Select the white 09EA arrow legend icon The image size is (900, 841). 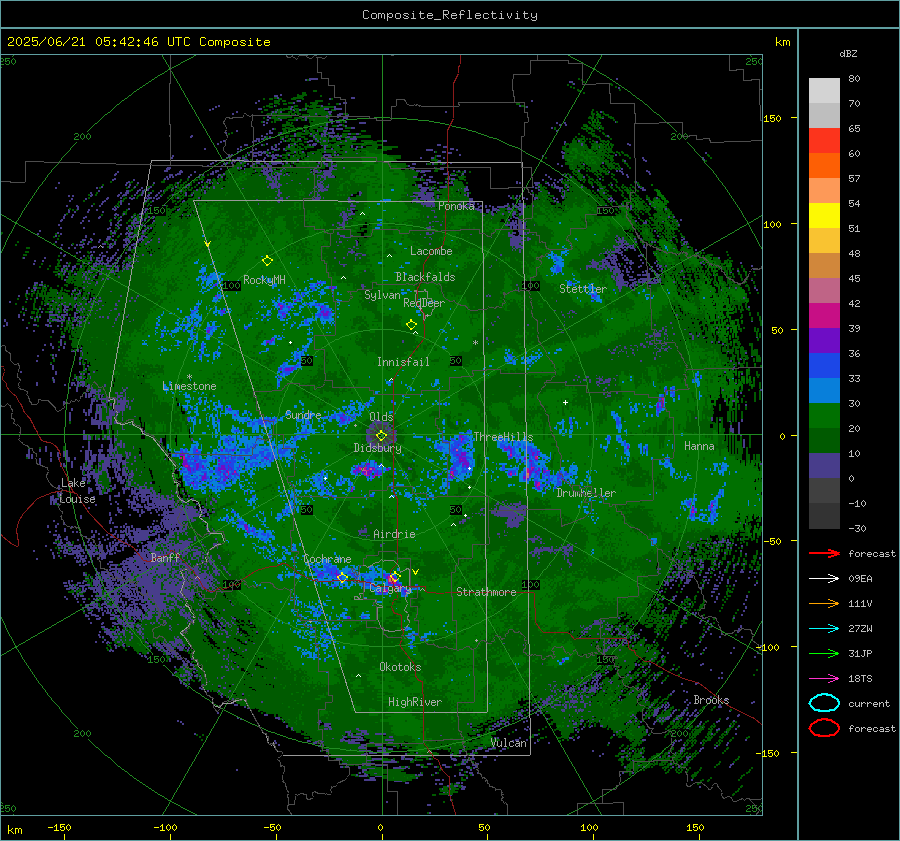(824, 579)
